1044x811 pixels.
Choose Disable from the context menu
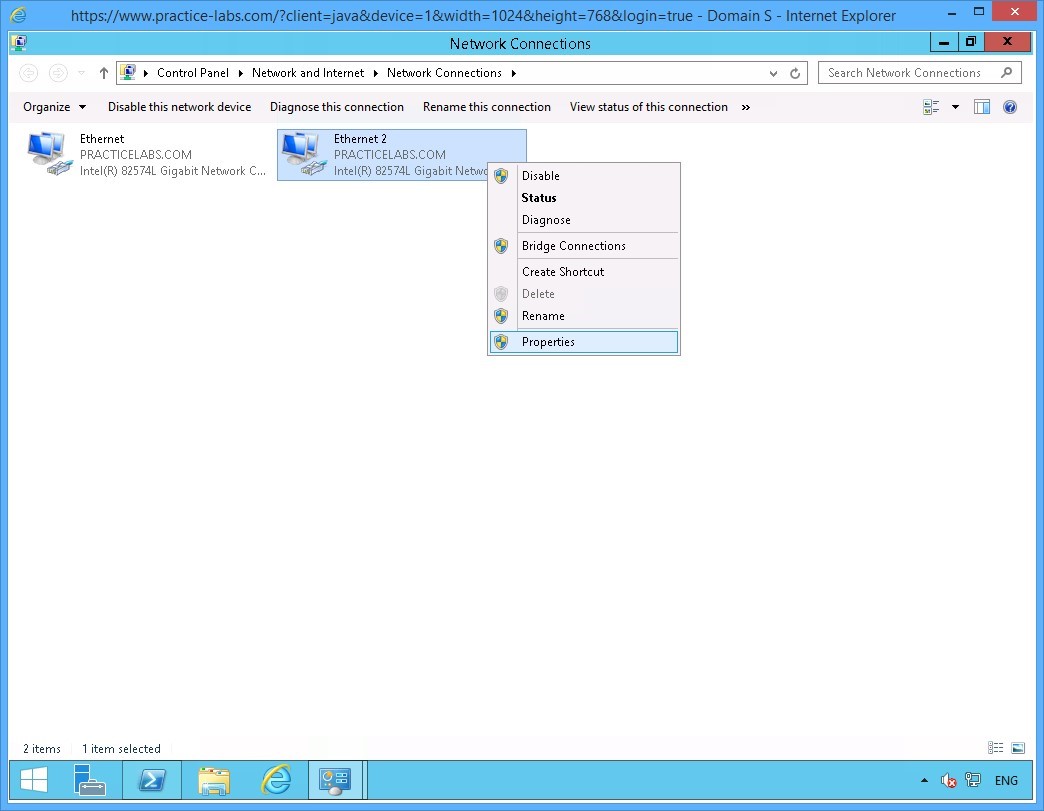click(540, 176)
